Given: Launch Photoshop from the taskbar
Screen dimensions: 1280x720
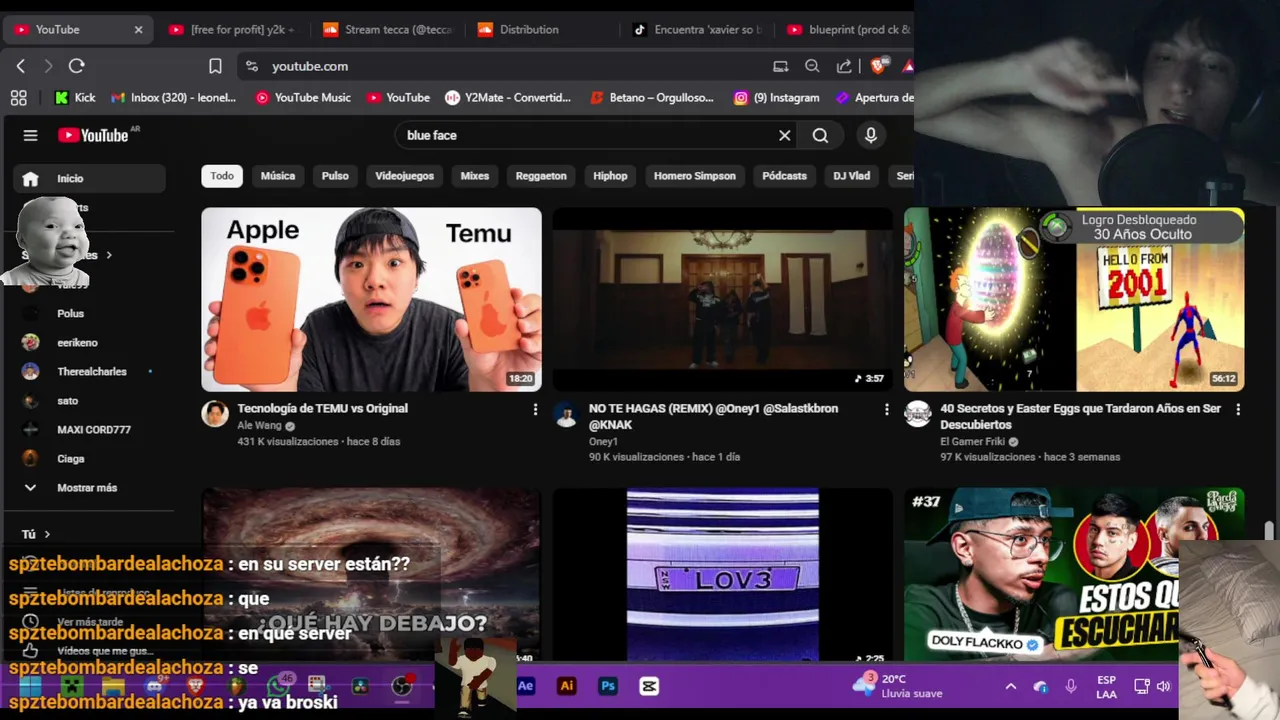Looking at the screenshot, I should pos(608,686).
